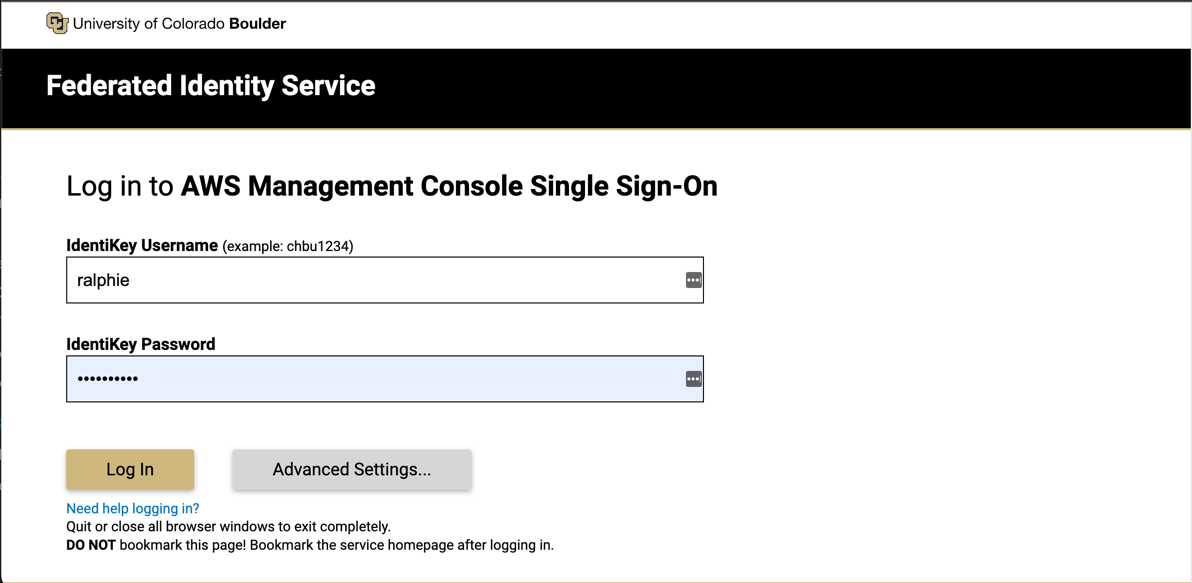Screen dimensions: 1192x583
Task: Click 'Quit or close all browser windows' text
Action: point(228,526)
